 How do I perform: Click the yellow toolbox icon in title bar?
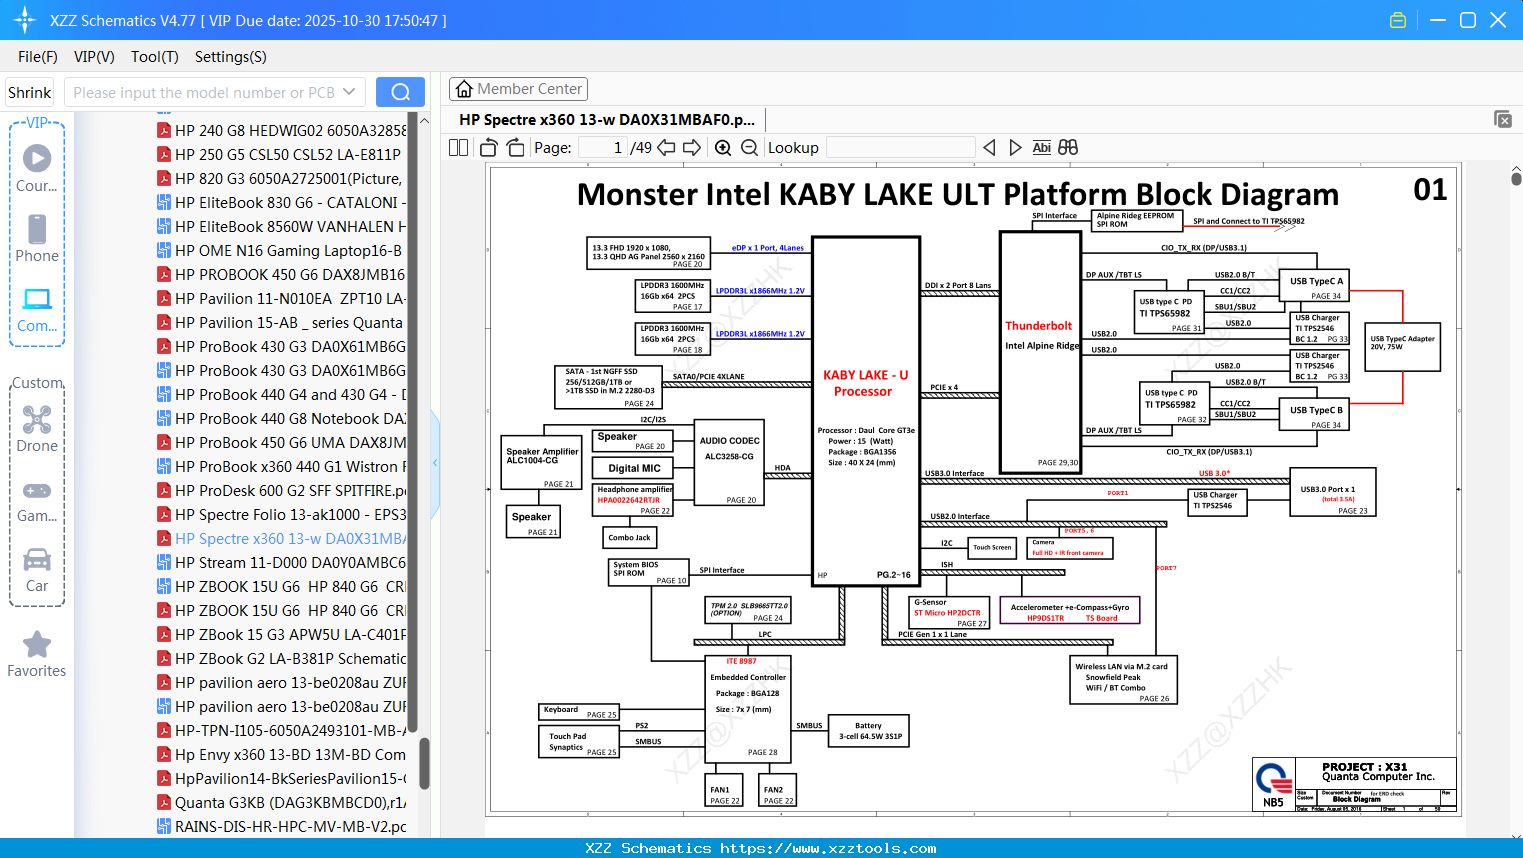1398,20
